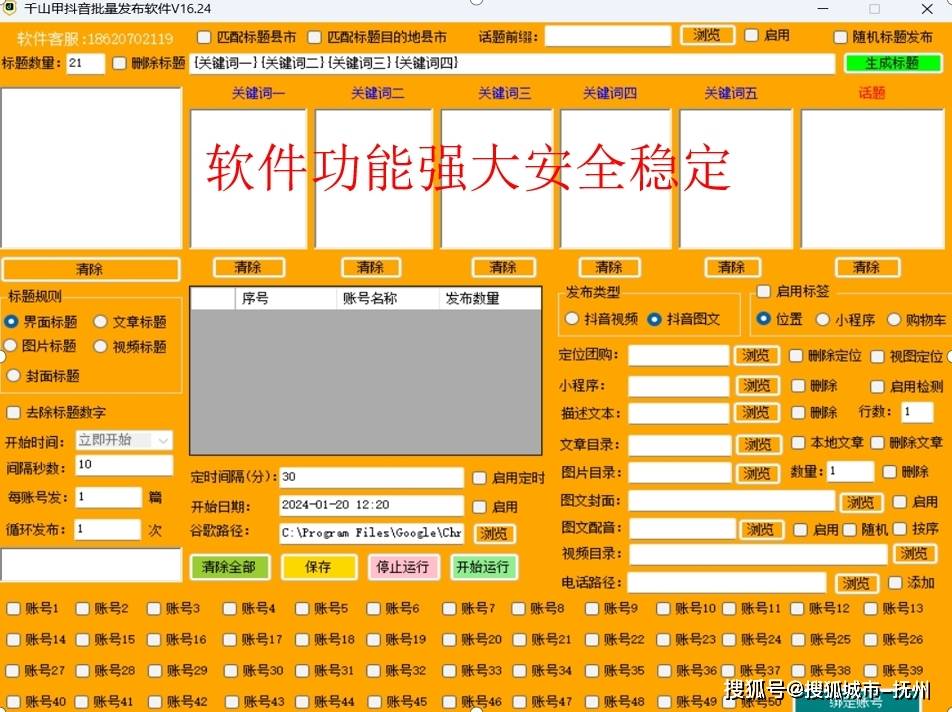This screenshot has width=952, height=712.
Task: Check 随机 in the 图文配音 row
Action: pyautogui.click(x=849, y=530)
